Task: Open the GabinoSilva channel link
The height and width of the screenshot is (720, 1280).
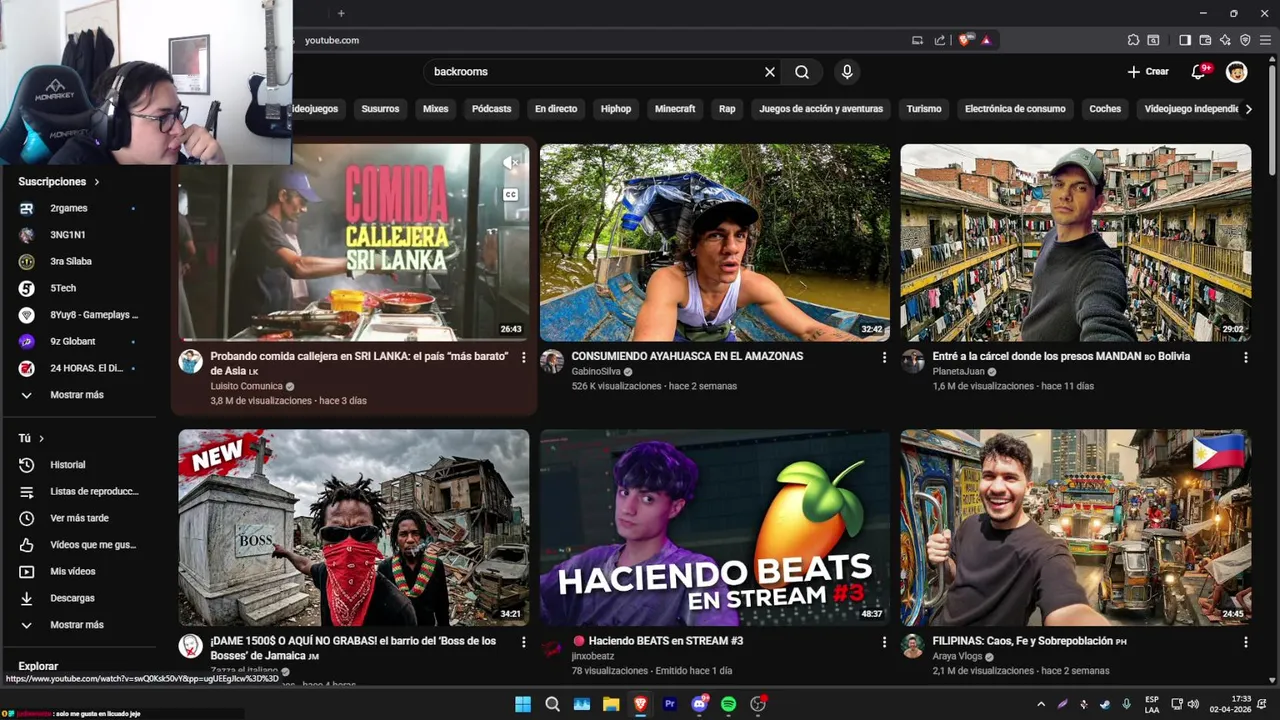Action: [x=596, y=372]
